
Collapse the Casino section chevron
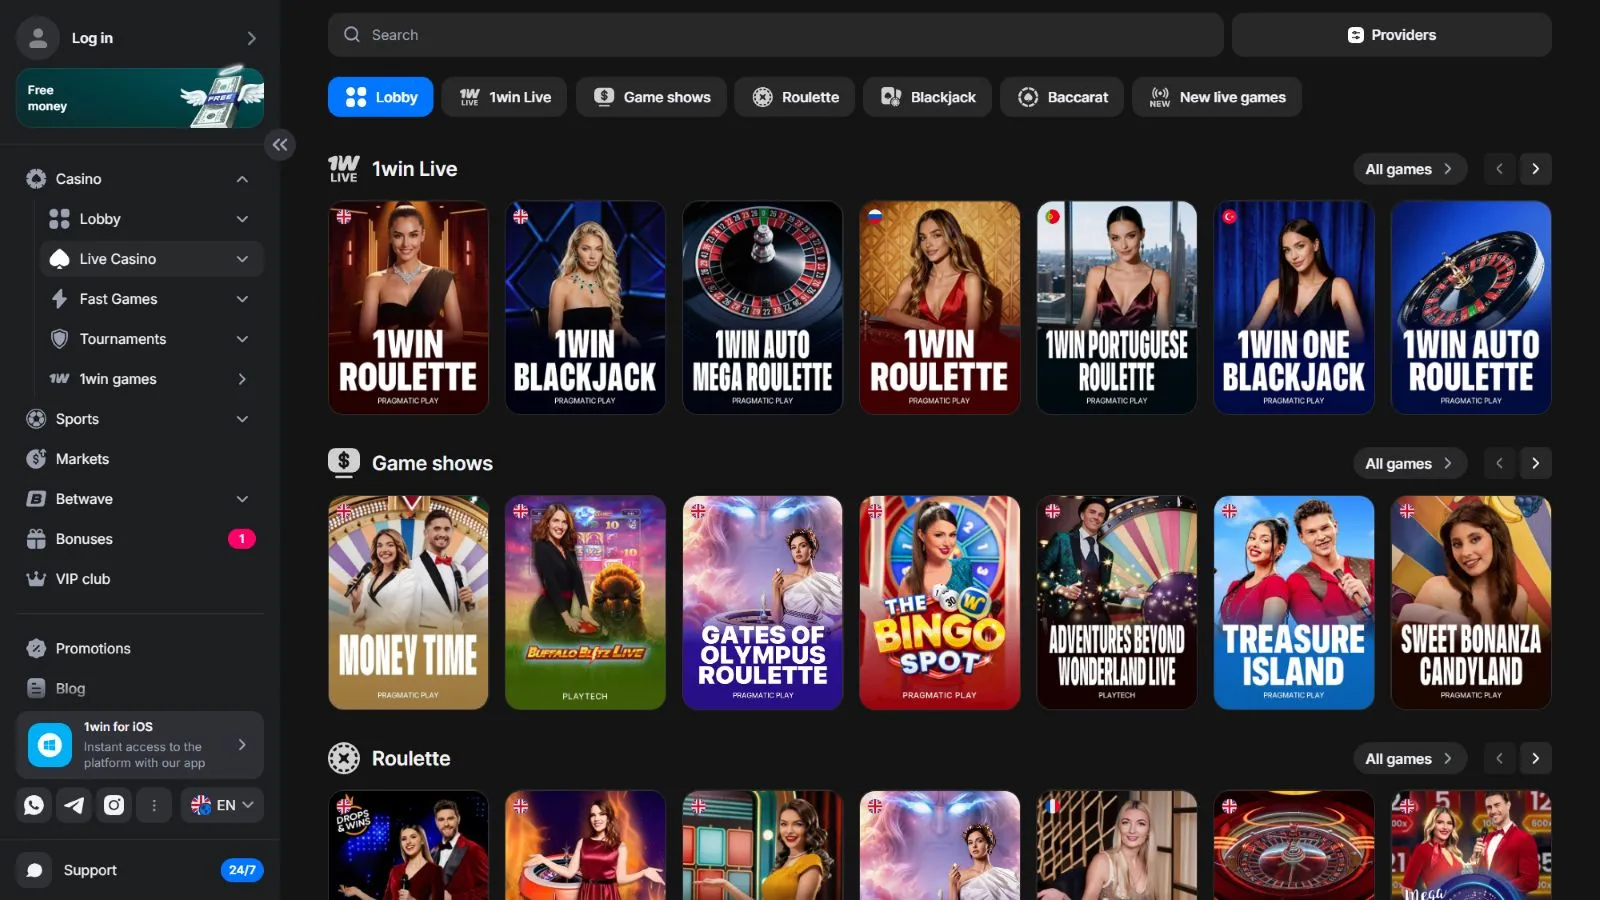click(242, 179)
